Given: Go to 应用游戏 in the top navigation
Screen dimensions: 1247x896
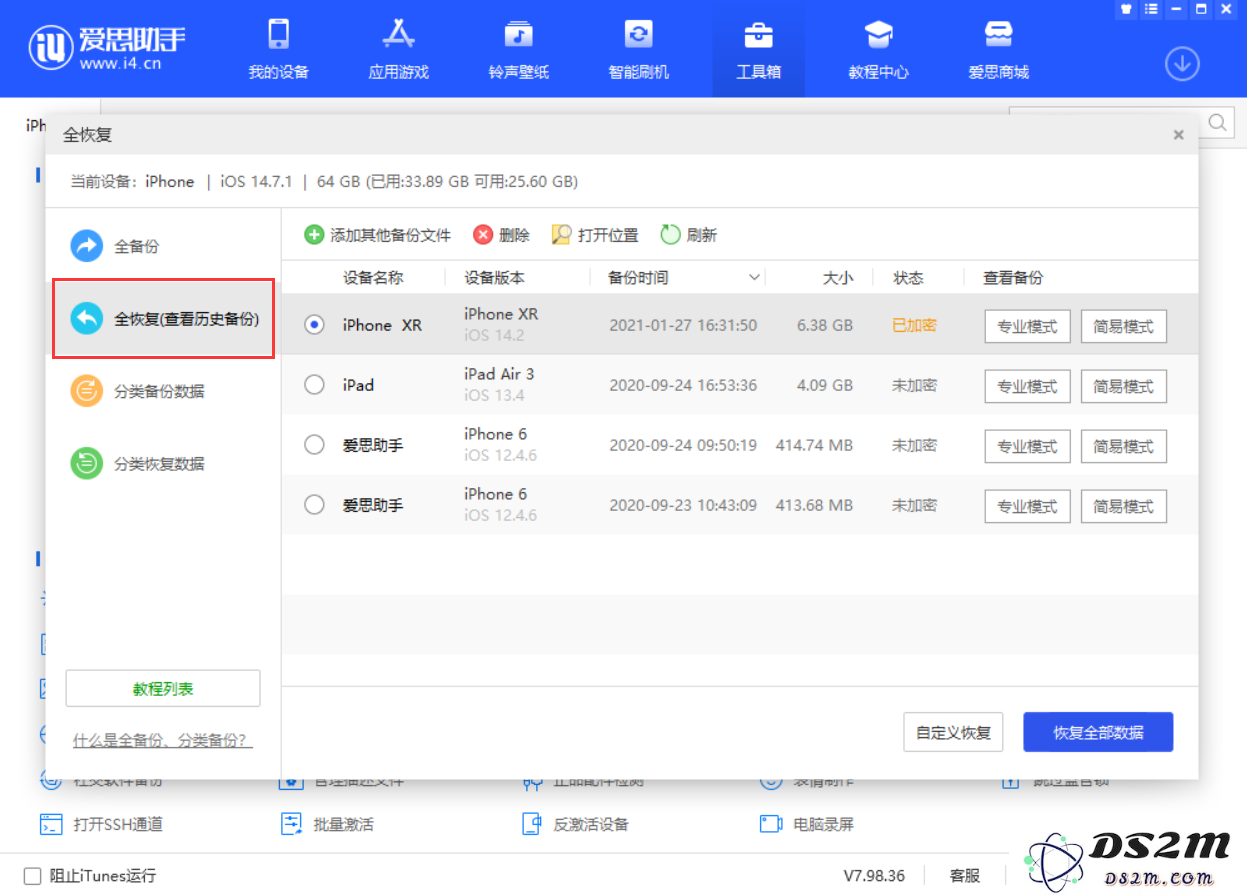Looking at the screenshot, I should coord(398,49).
